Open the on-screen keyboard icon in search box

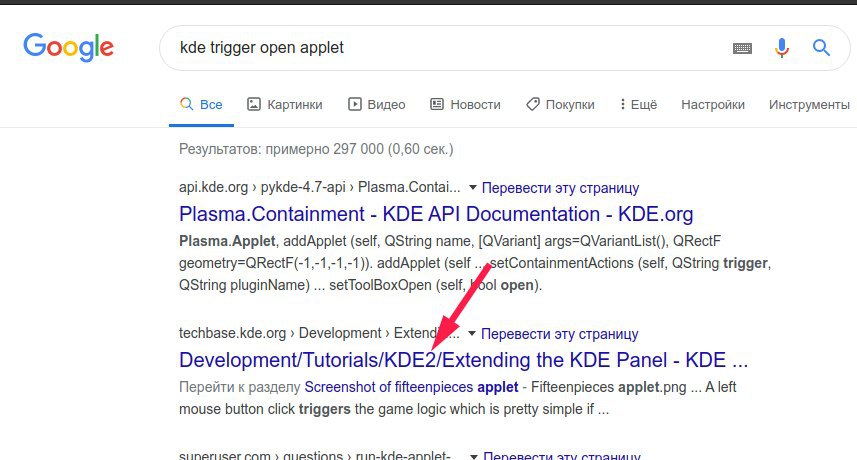click(742, 49)
